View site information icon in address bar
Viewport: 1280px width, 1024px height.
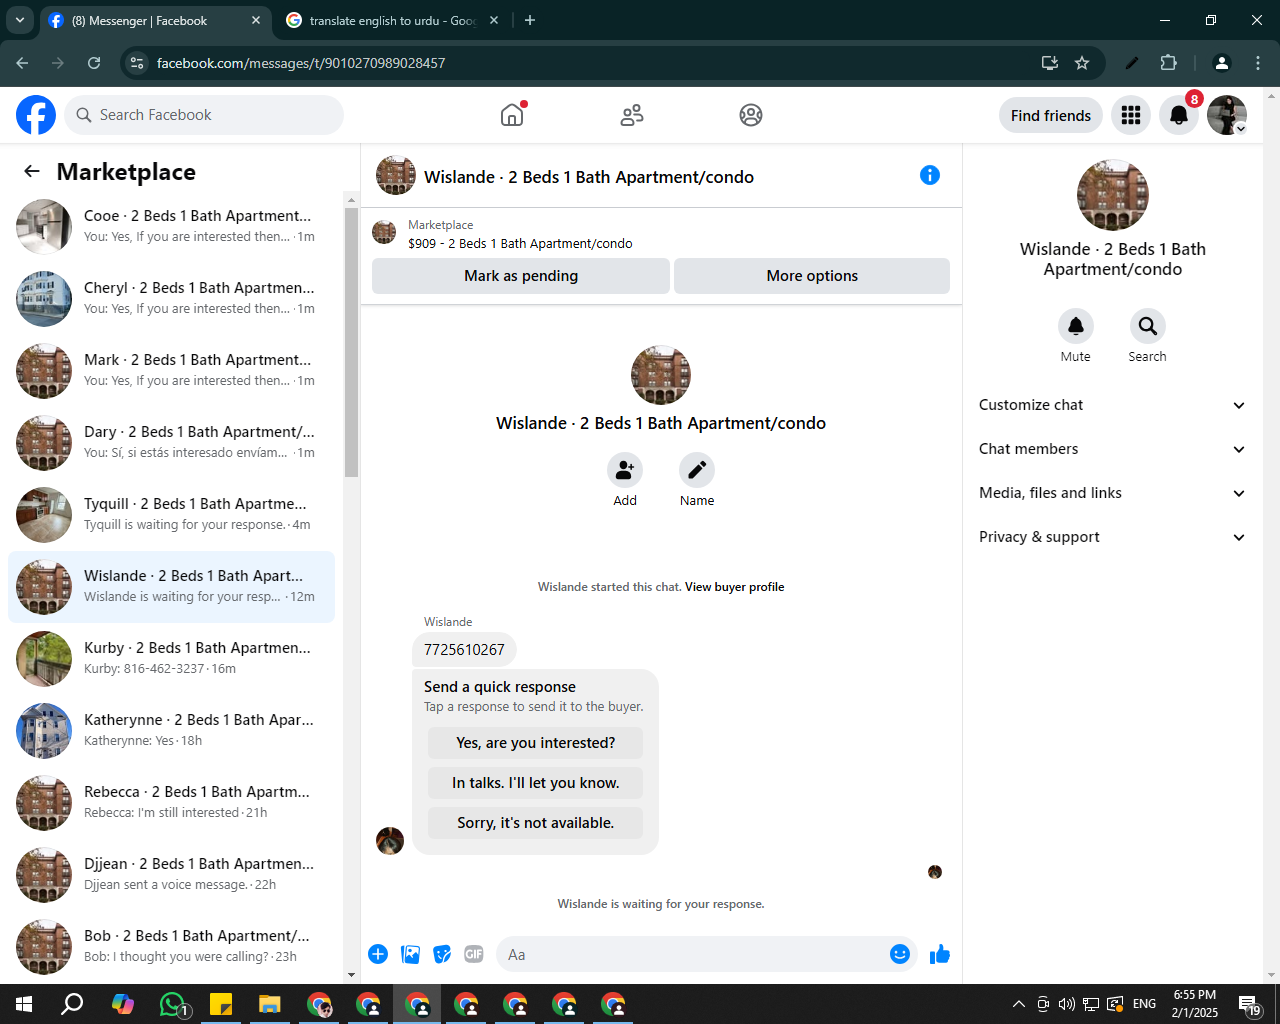coord(137,63)
